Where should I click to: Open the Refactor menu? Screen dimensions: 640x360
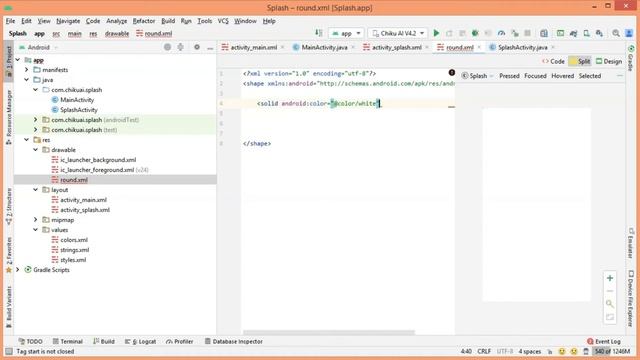pyautogui.click(x=144, y=21)
